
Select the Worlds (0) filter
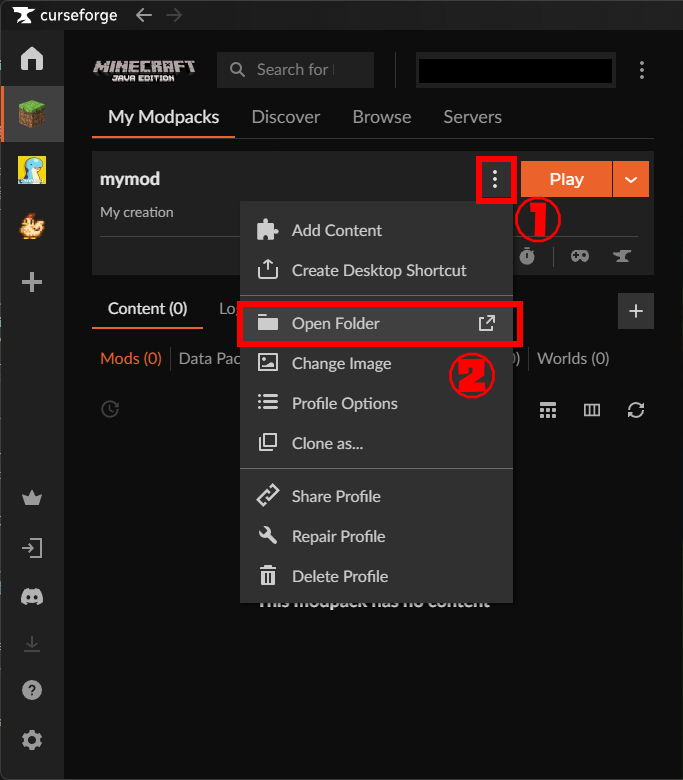coord(573,359)
